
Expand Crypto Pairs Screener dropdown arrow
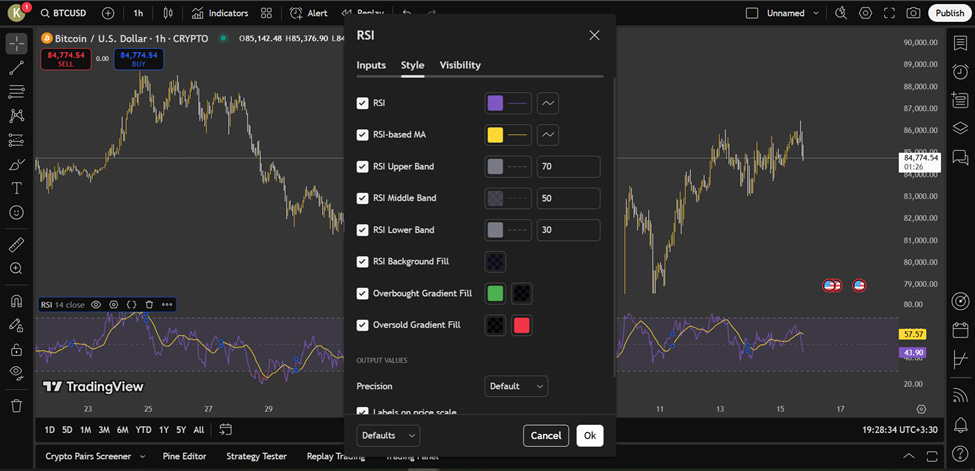pos(142,457)
